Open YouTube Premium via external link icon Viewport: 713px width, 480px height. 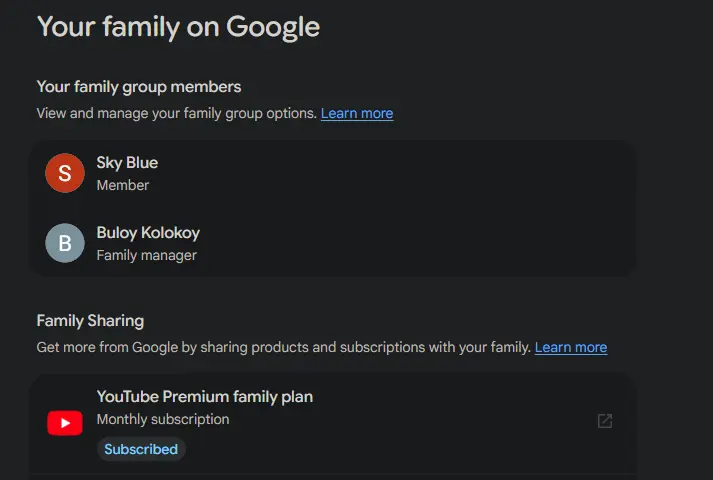[604, 421]
